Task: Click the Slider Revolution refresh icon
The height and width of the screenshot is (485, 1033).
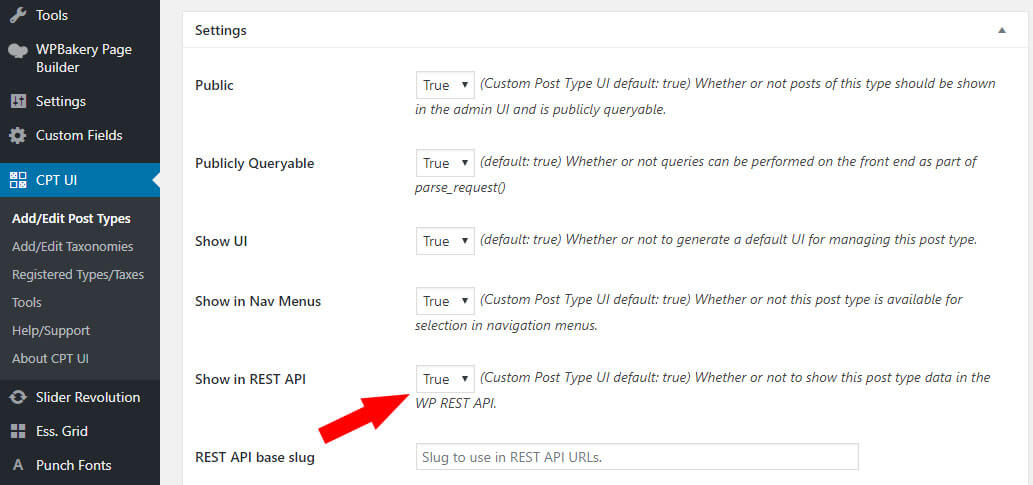Action: pyautogui.click(x=18, y=397)
